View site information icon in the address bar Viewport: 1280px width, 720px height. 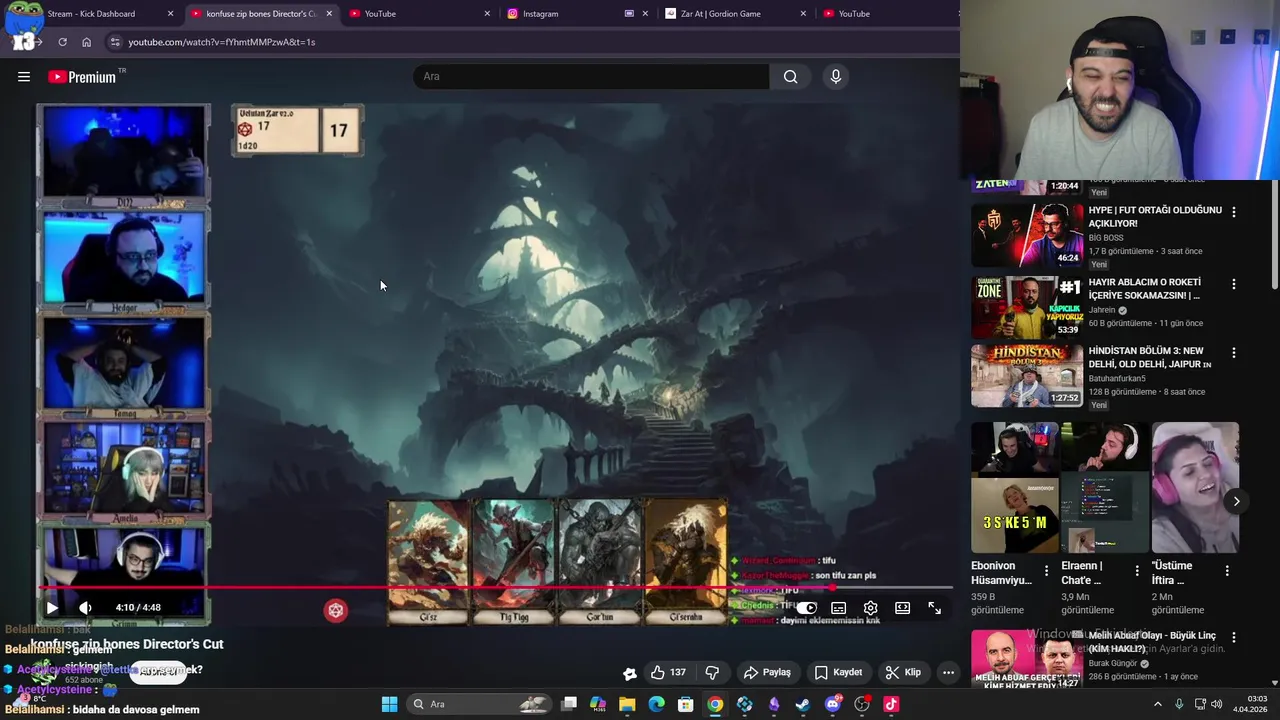pyautogui.click(x=115, y=42)
